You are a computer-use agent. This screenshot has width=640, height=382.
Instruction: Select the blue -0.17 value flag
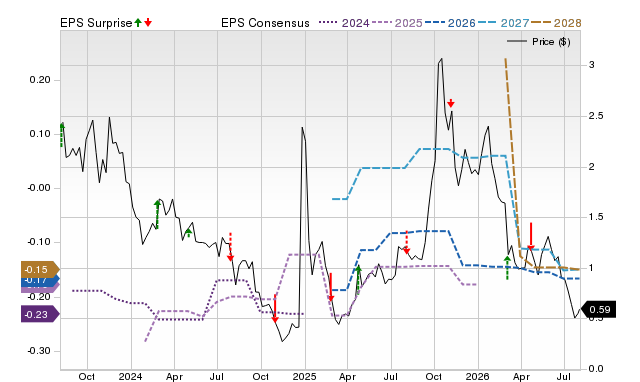(x=40, y=280)
